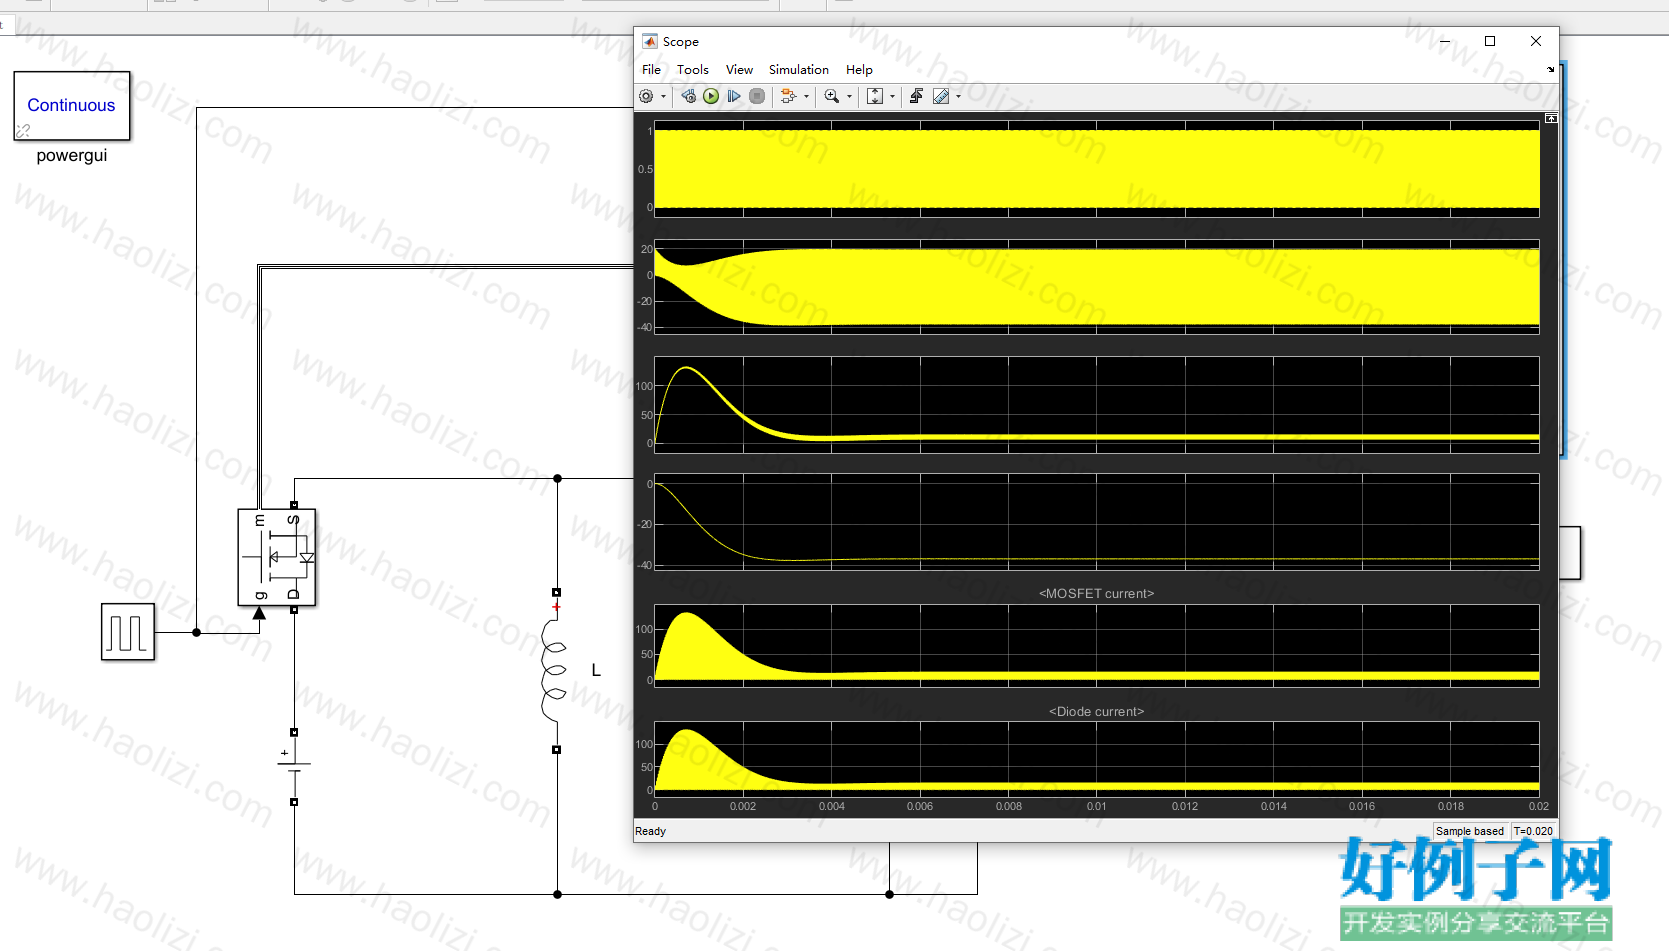This screenshot has width=1669, height=951.
Task: Open Scope configuration properties gear icon
Action: (x=646, y=96)
